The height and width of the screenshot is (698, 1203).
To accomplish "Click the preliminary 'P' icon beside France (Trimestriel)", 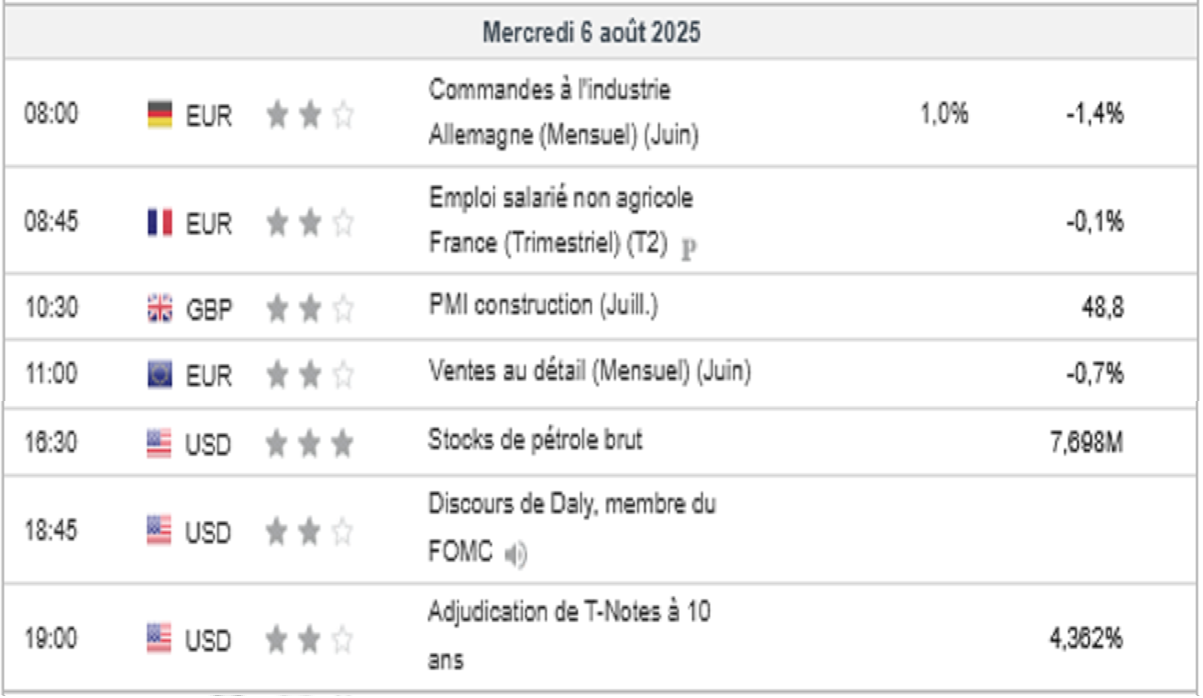I will coord(688,248).
